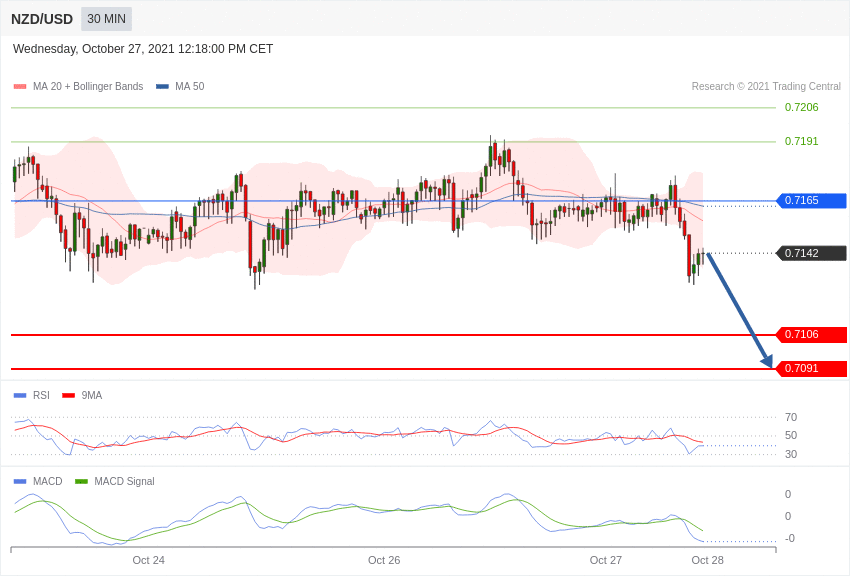The image size is (850, 576).
Task: Click the MACD Signal legend label
Action: pos(124,481)
